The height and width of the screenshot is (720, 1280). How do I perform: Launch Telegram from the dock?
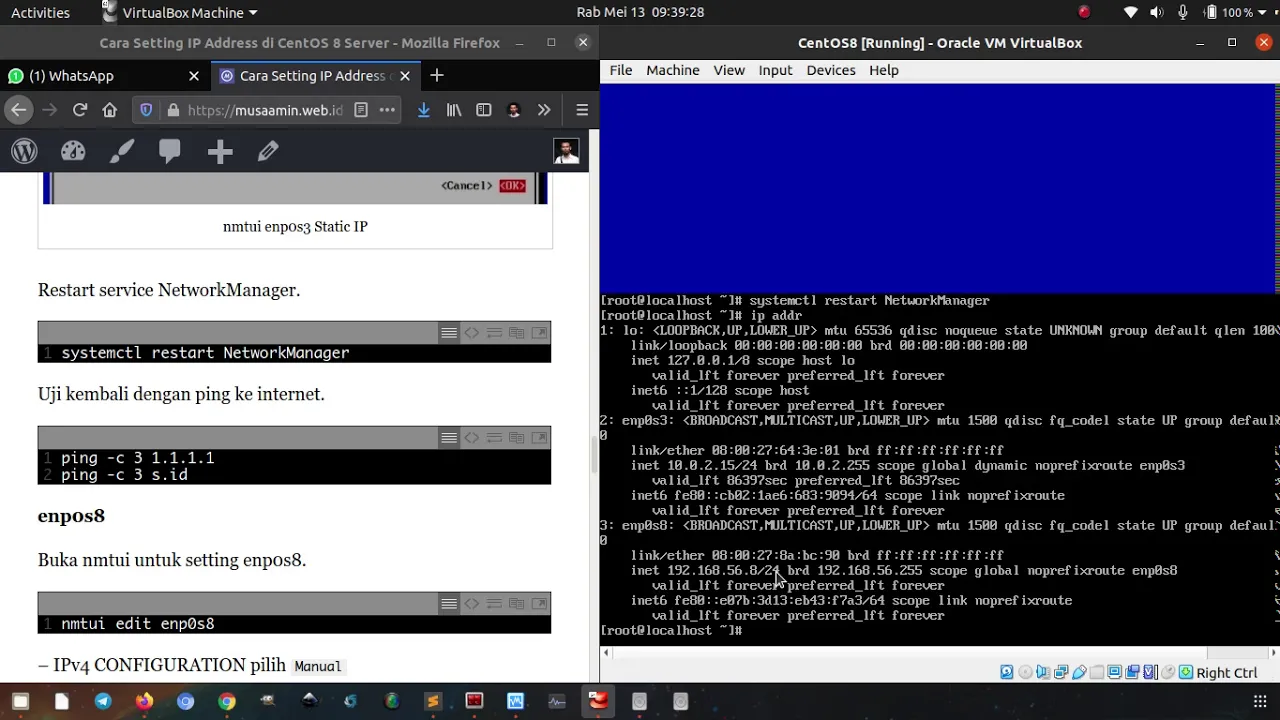click(103, 701)
